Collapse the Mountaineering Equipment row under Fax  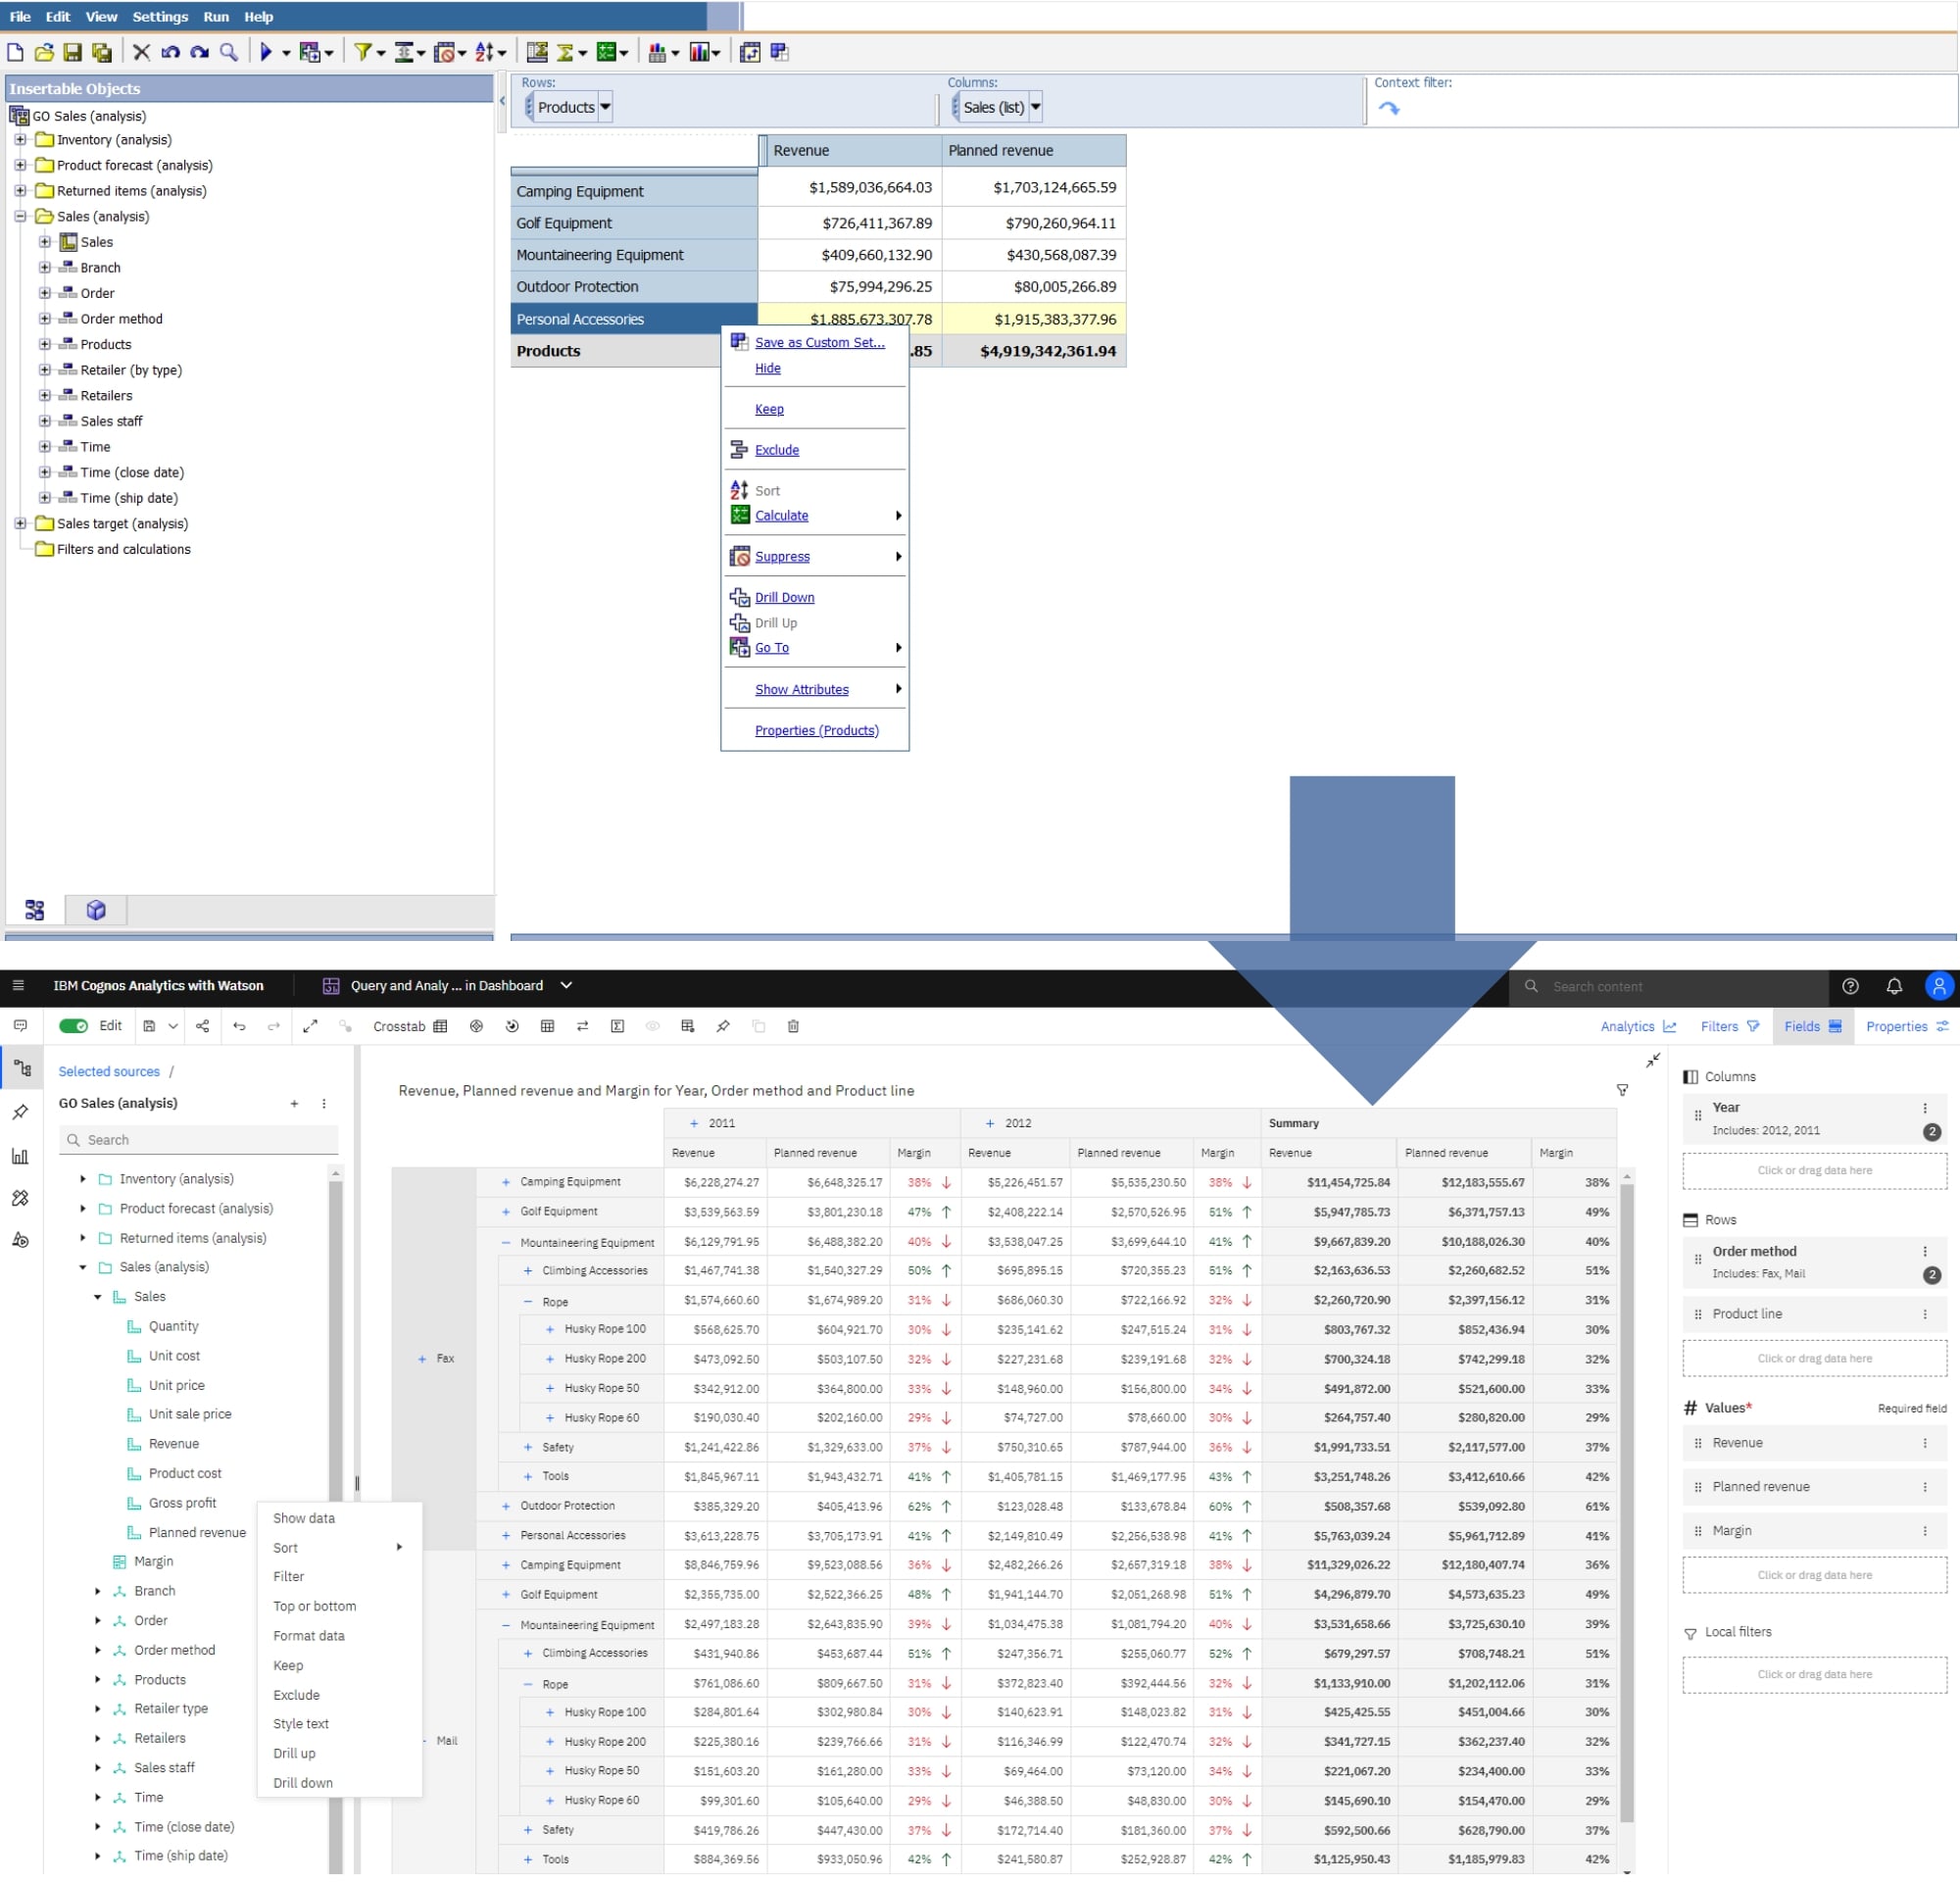[x=506, y=1242]
